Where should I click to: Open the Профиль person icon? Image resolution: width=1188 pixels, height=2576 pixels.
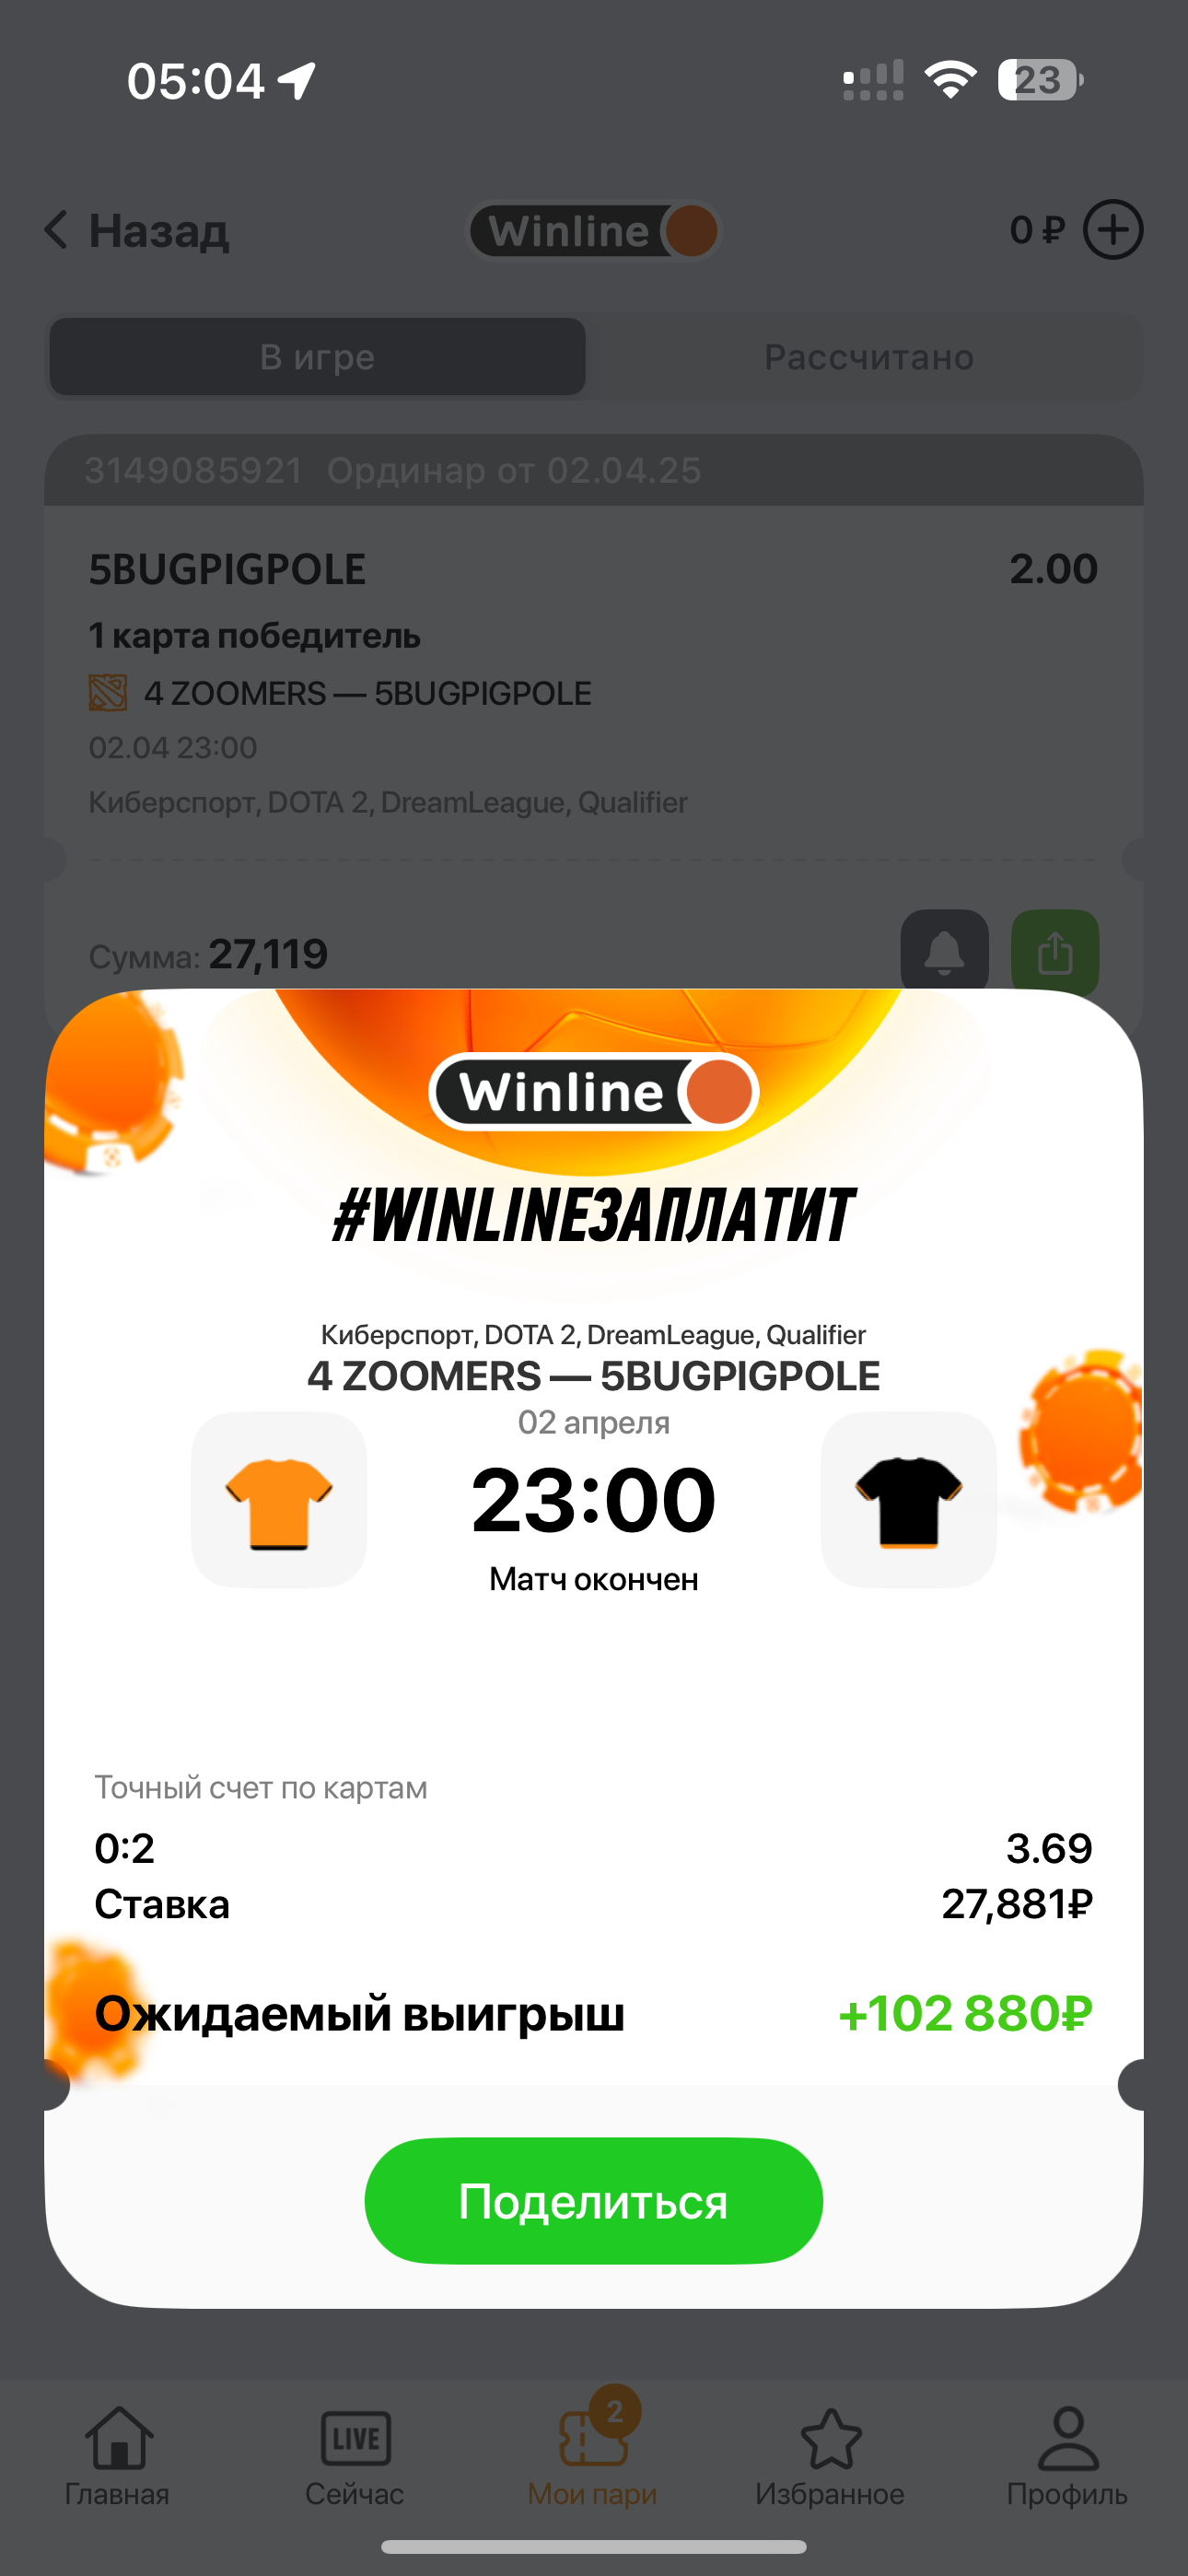1067,2456
